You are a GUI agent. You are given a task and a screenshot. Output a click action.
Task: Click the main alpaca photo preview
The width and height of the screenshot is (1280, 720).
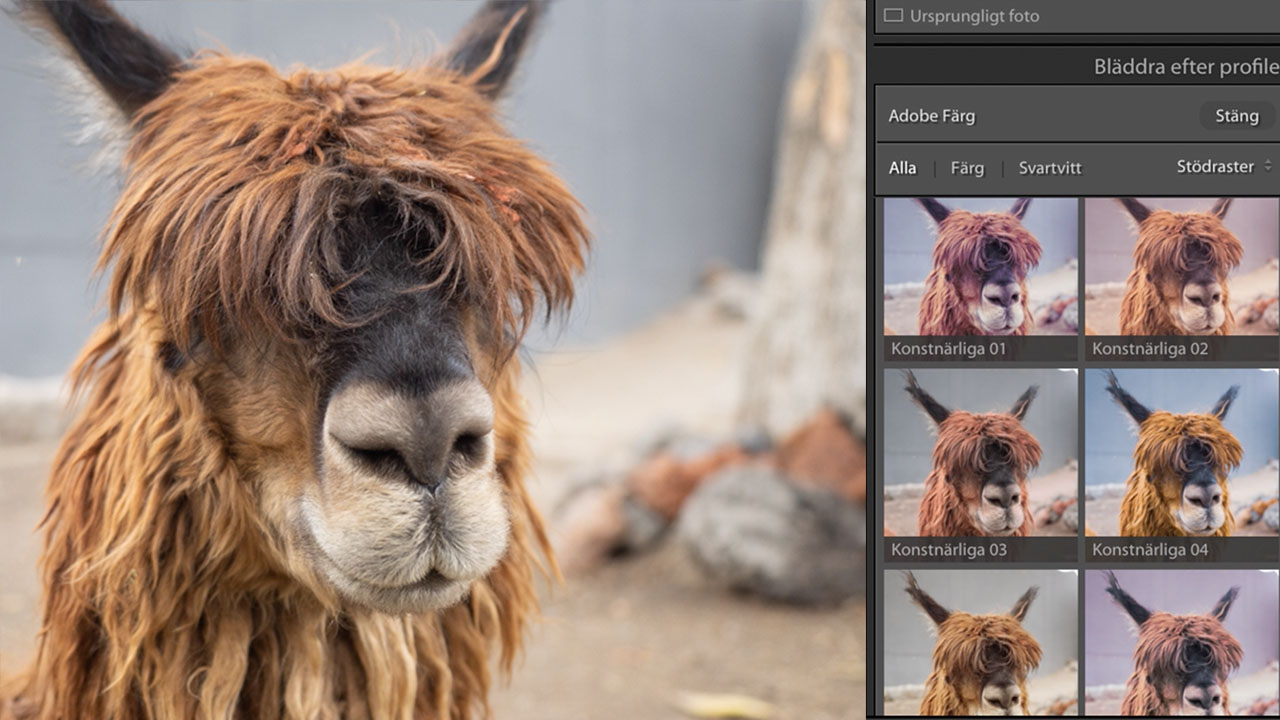pyautogui.click(x=432, y=360)
